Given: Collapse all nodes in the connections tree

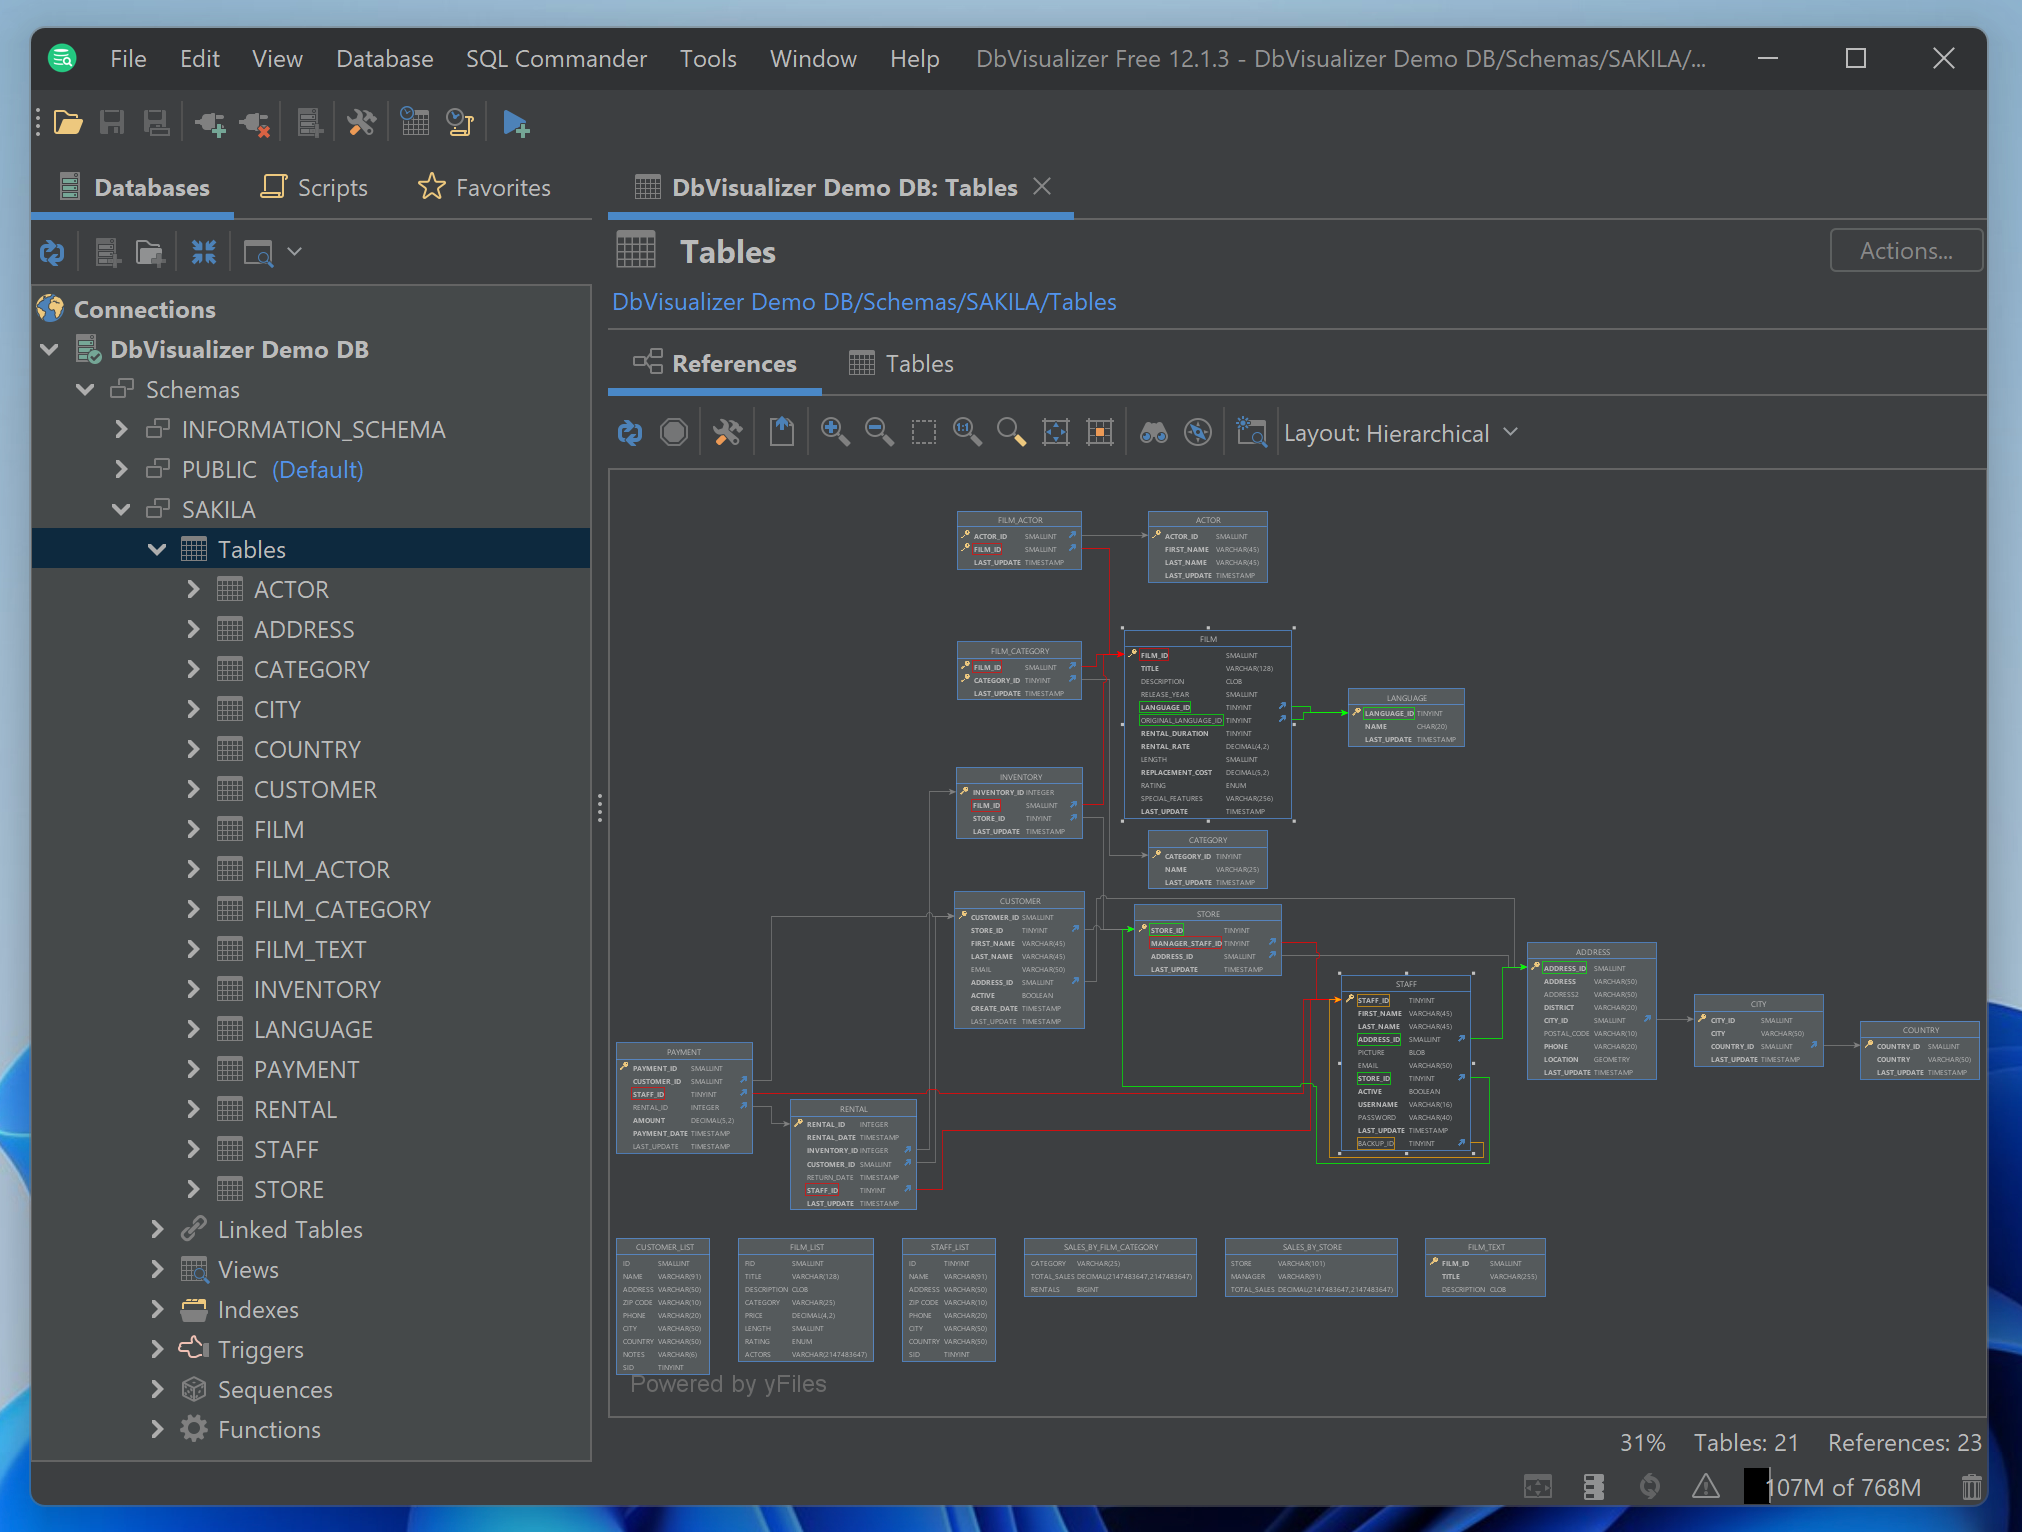Looking at the screenshot, I should point(204,252).
